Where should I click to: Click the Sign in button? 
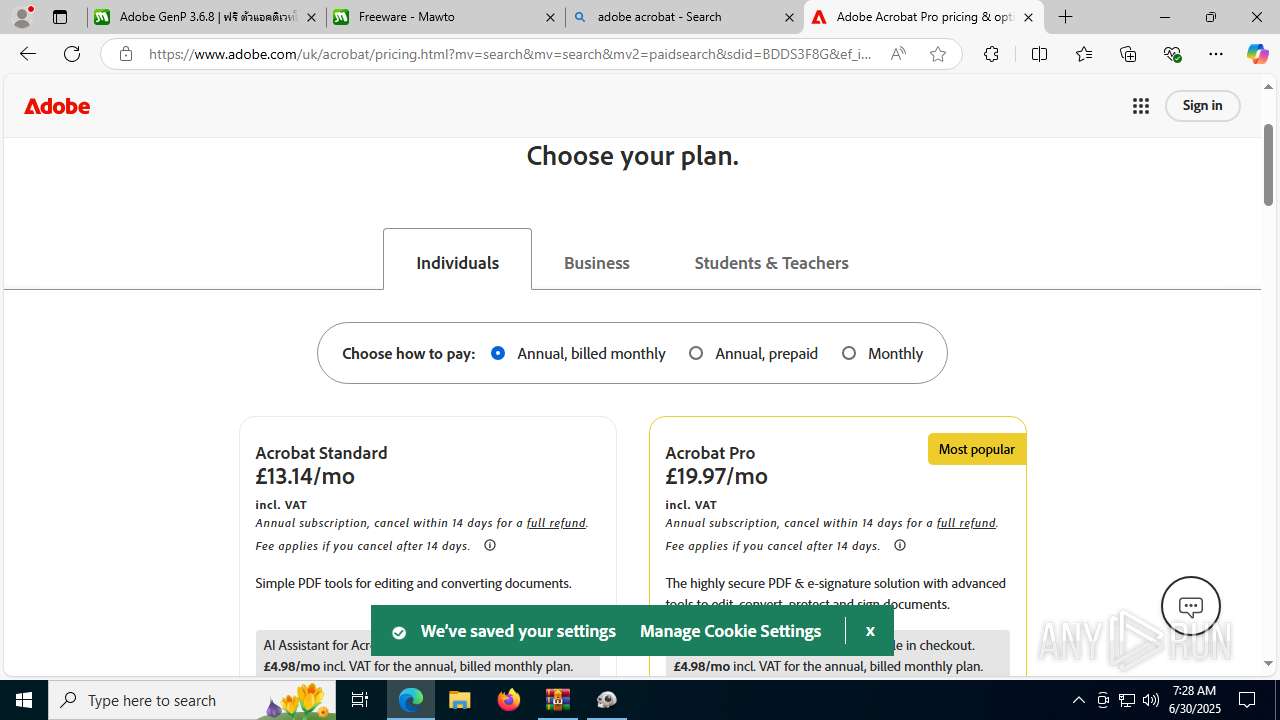[x=1202, y=106]
